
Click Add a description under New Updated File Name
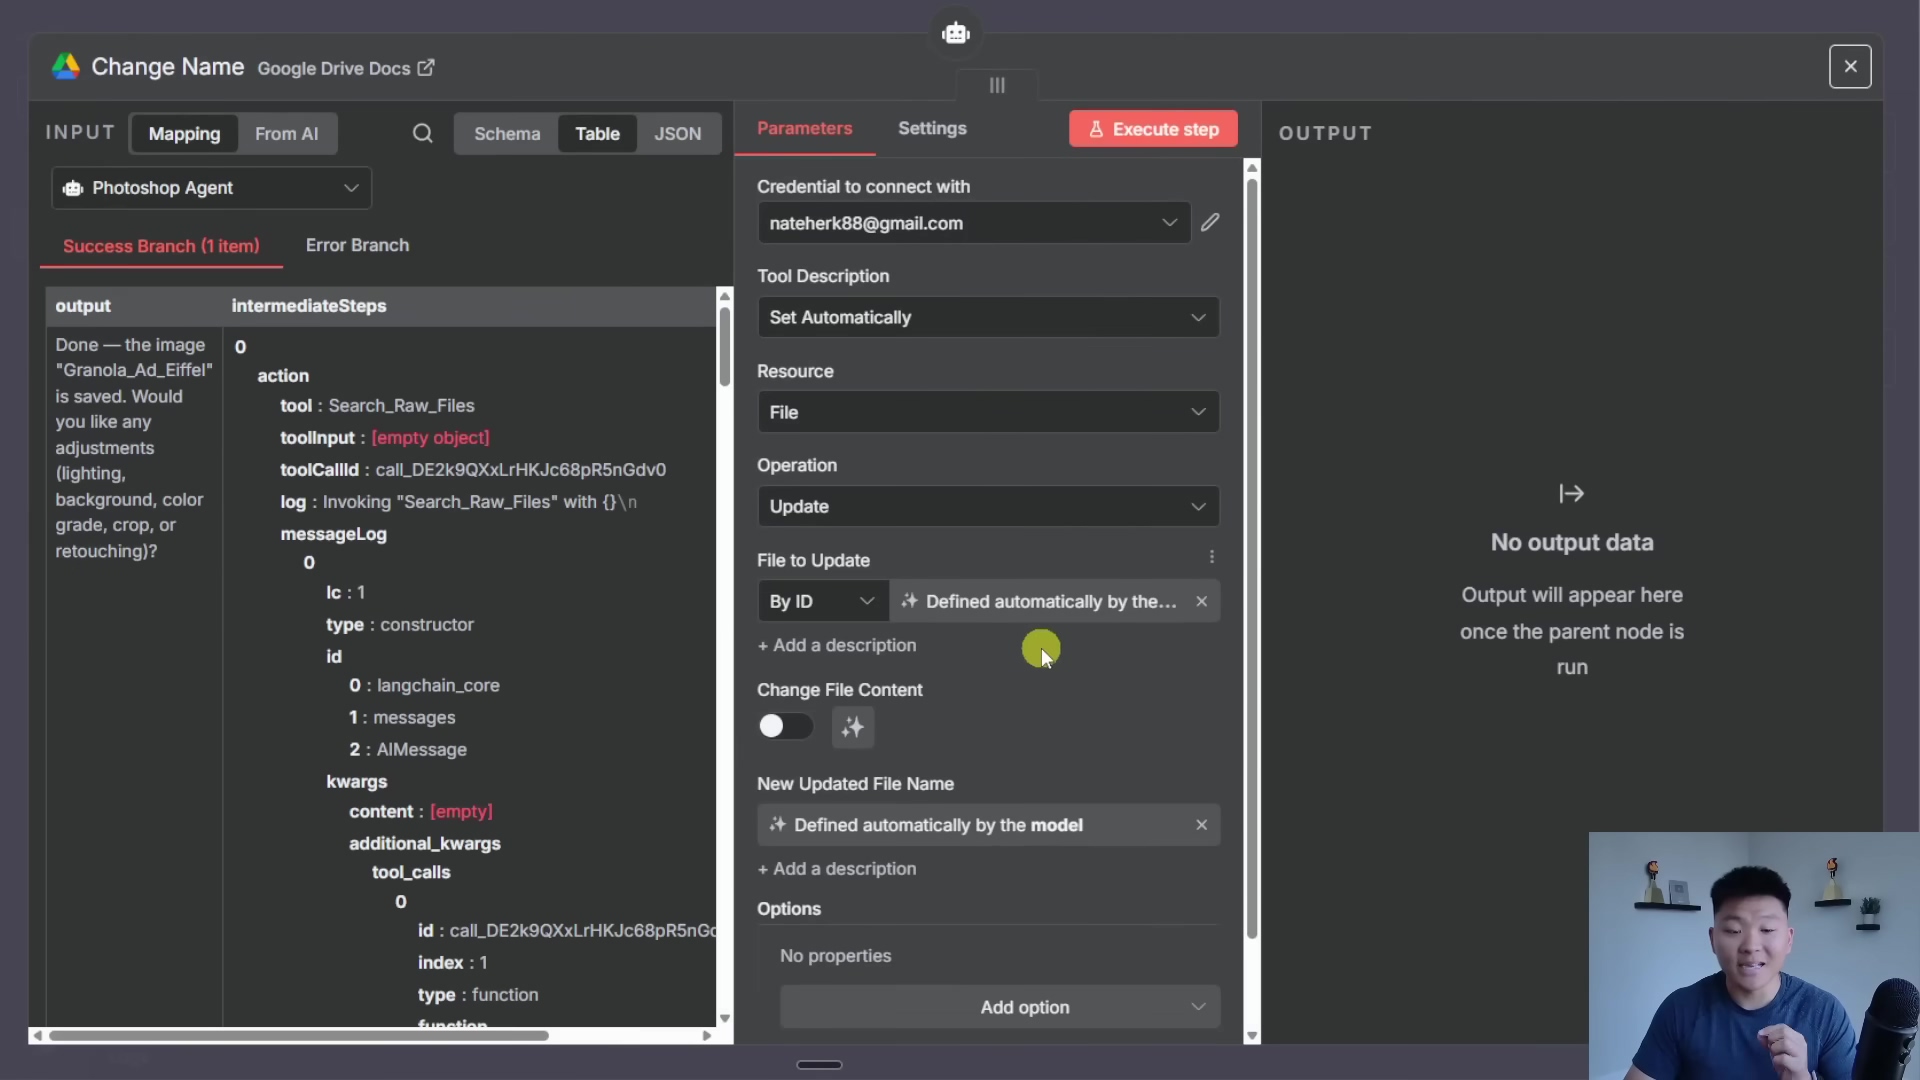[x=837, y=869]
